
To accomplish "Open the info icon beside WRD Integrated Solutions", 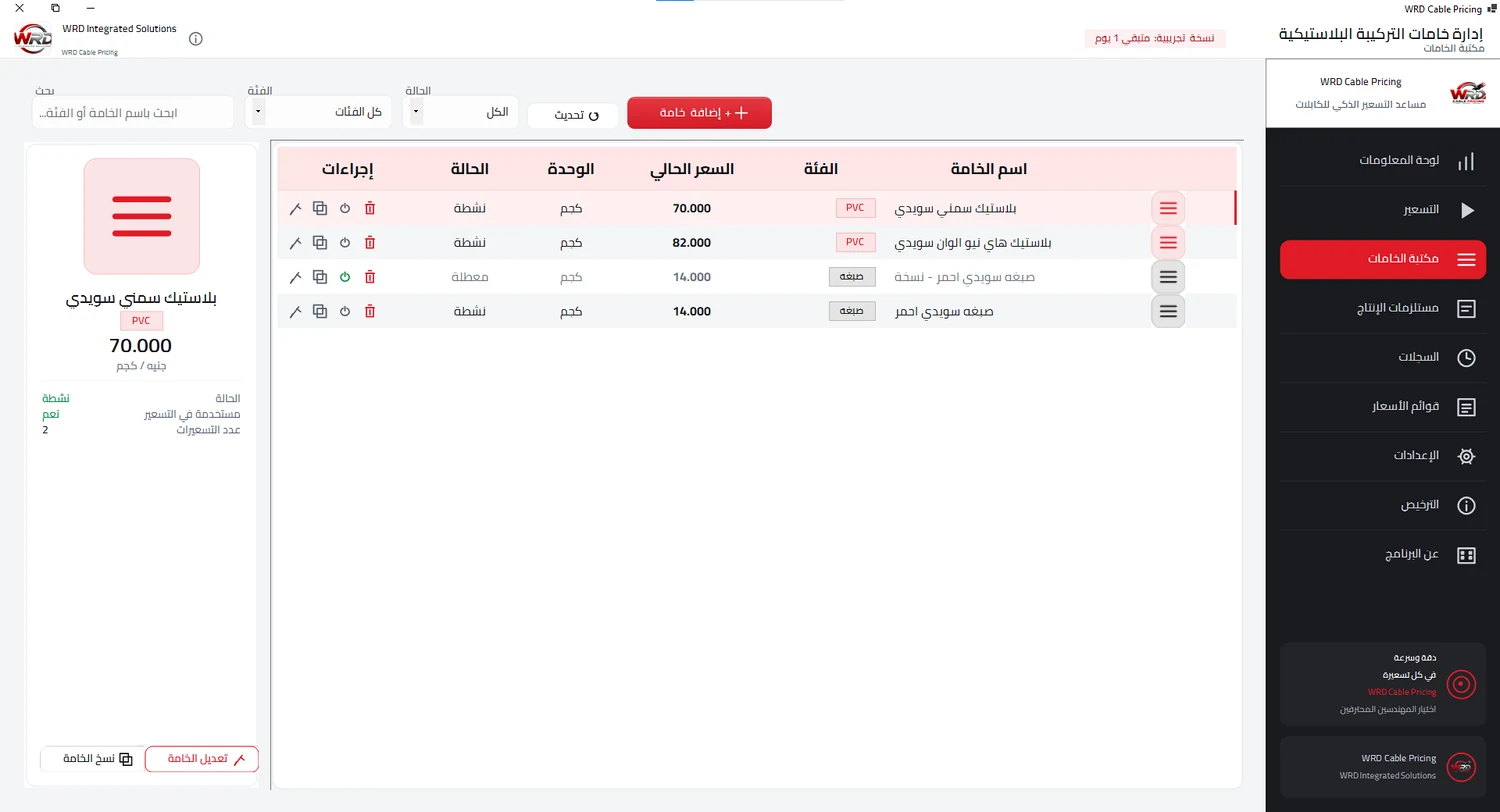I will [196, 39].
